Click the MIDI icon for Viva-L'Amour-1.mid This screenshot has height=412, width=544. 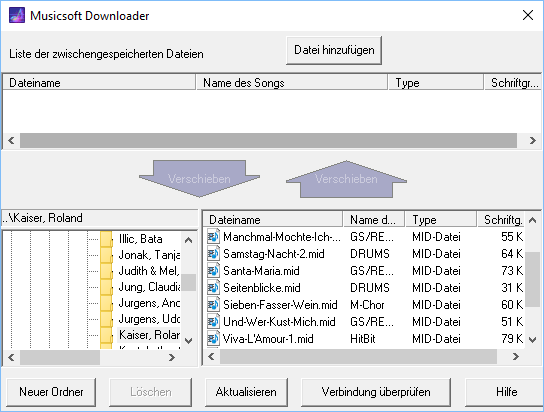pos(213,338)
